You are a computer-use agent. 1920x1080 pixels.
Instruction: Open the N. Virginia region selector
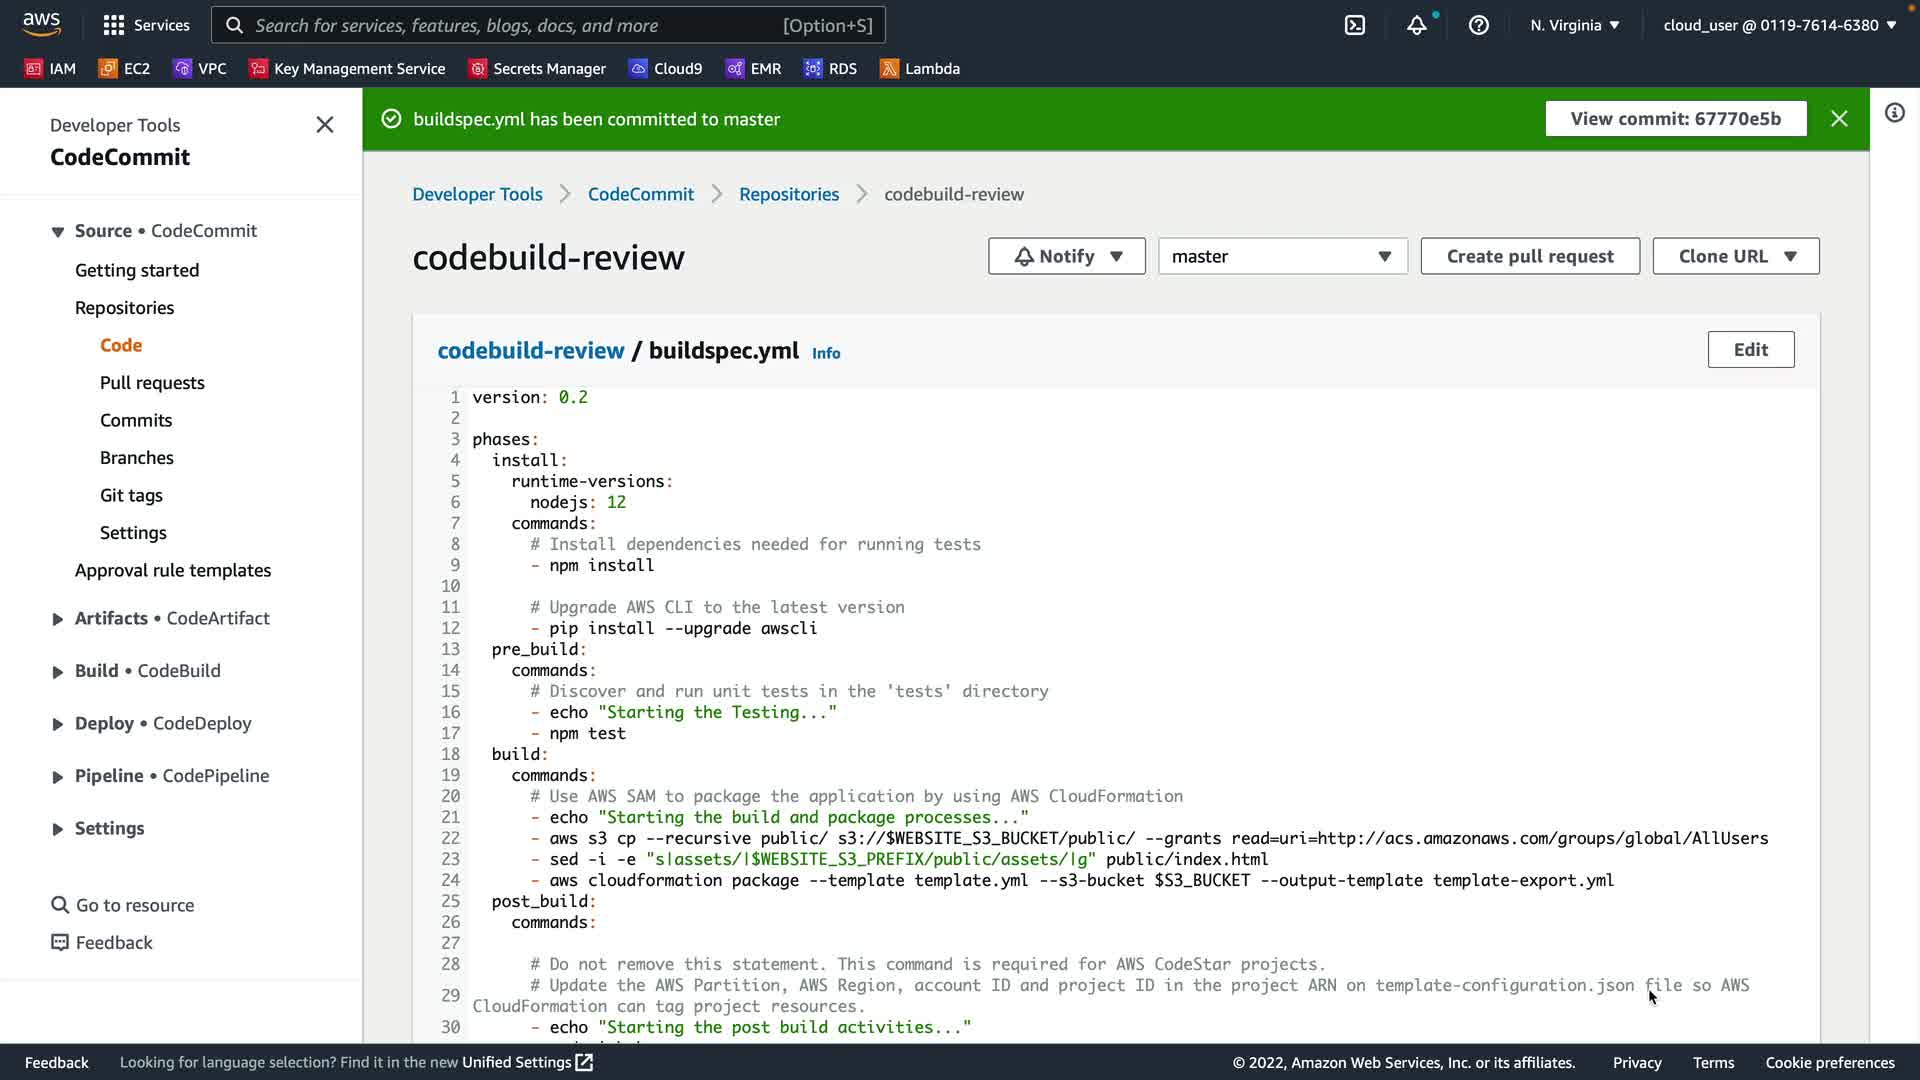(x=1574, y=25)
